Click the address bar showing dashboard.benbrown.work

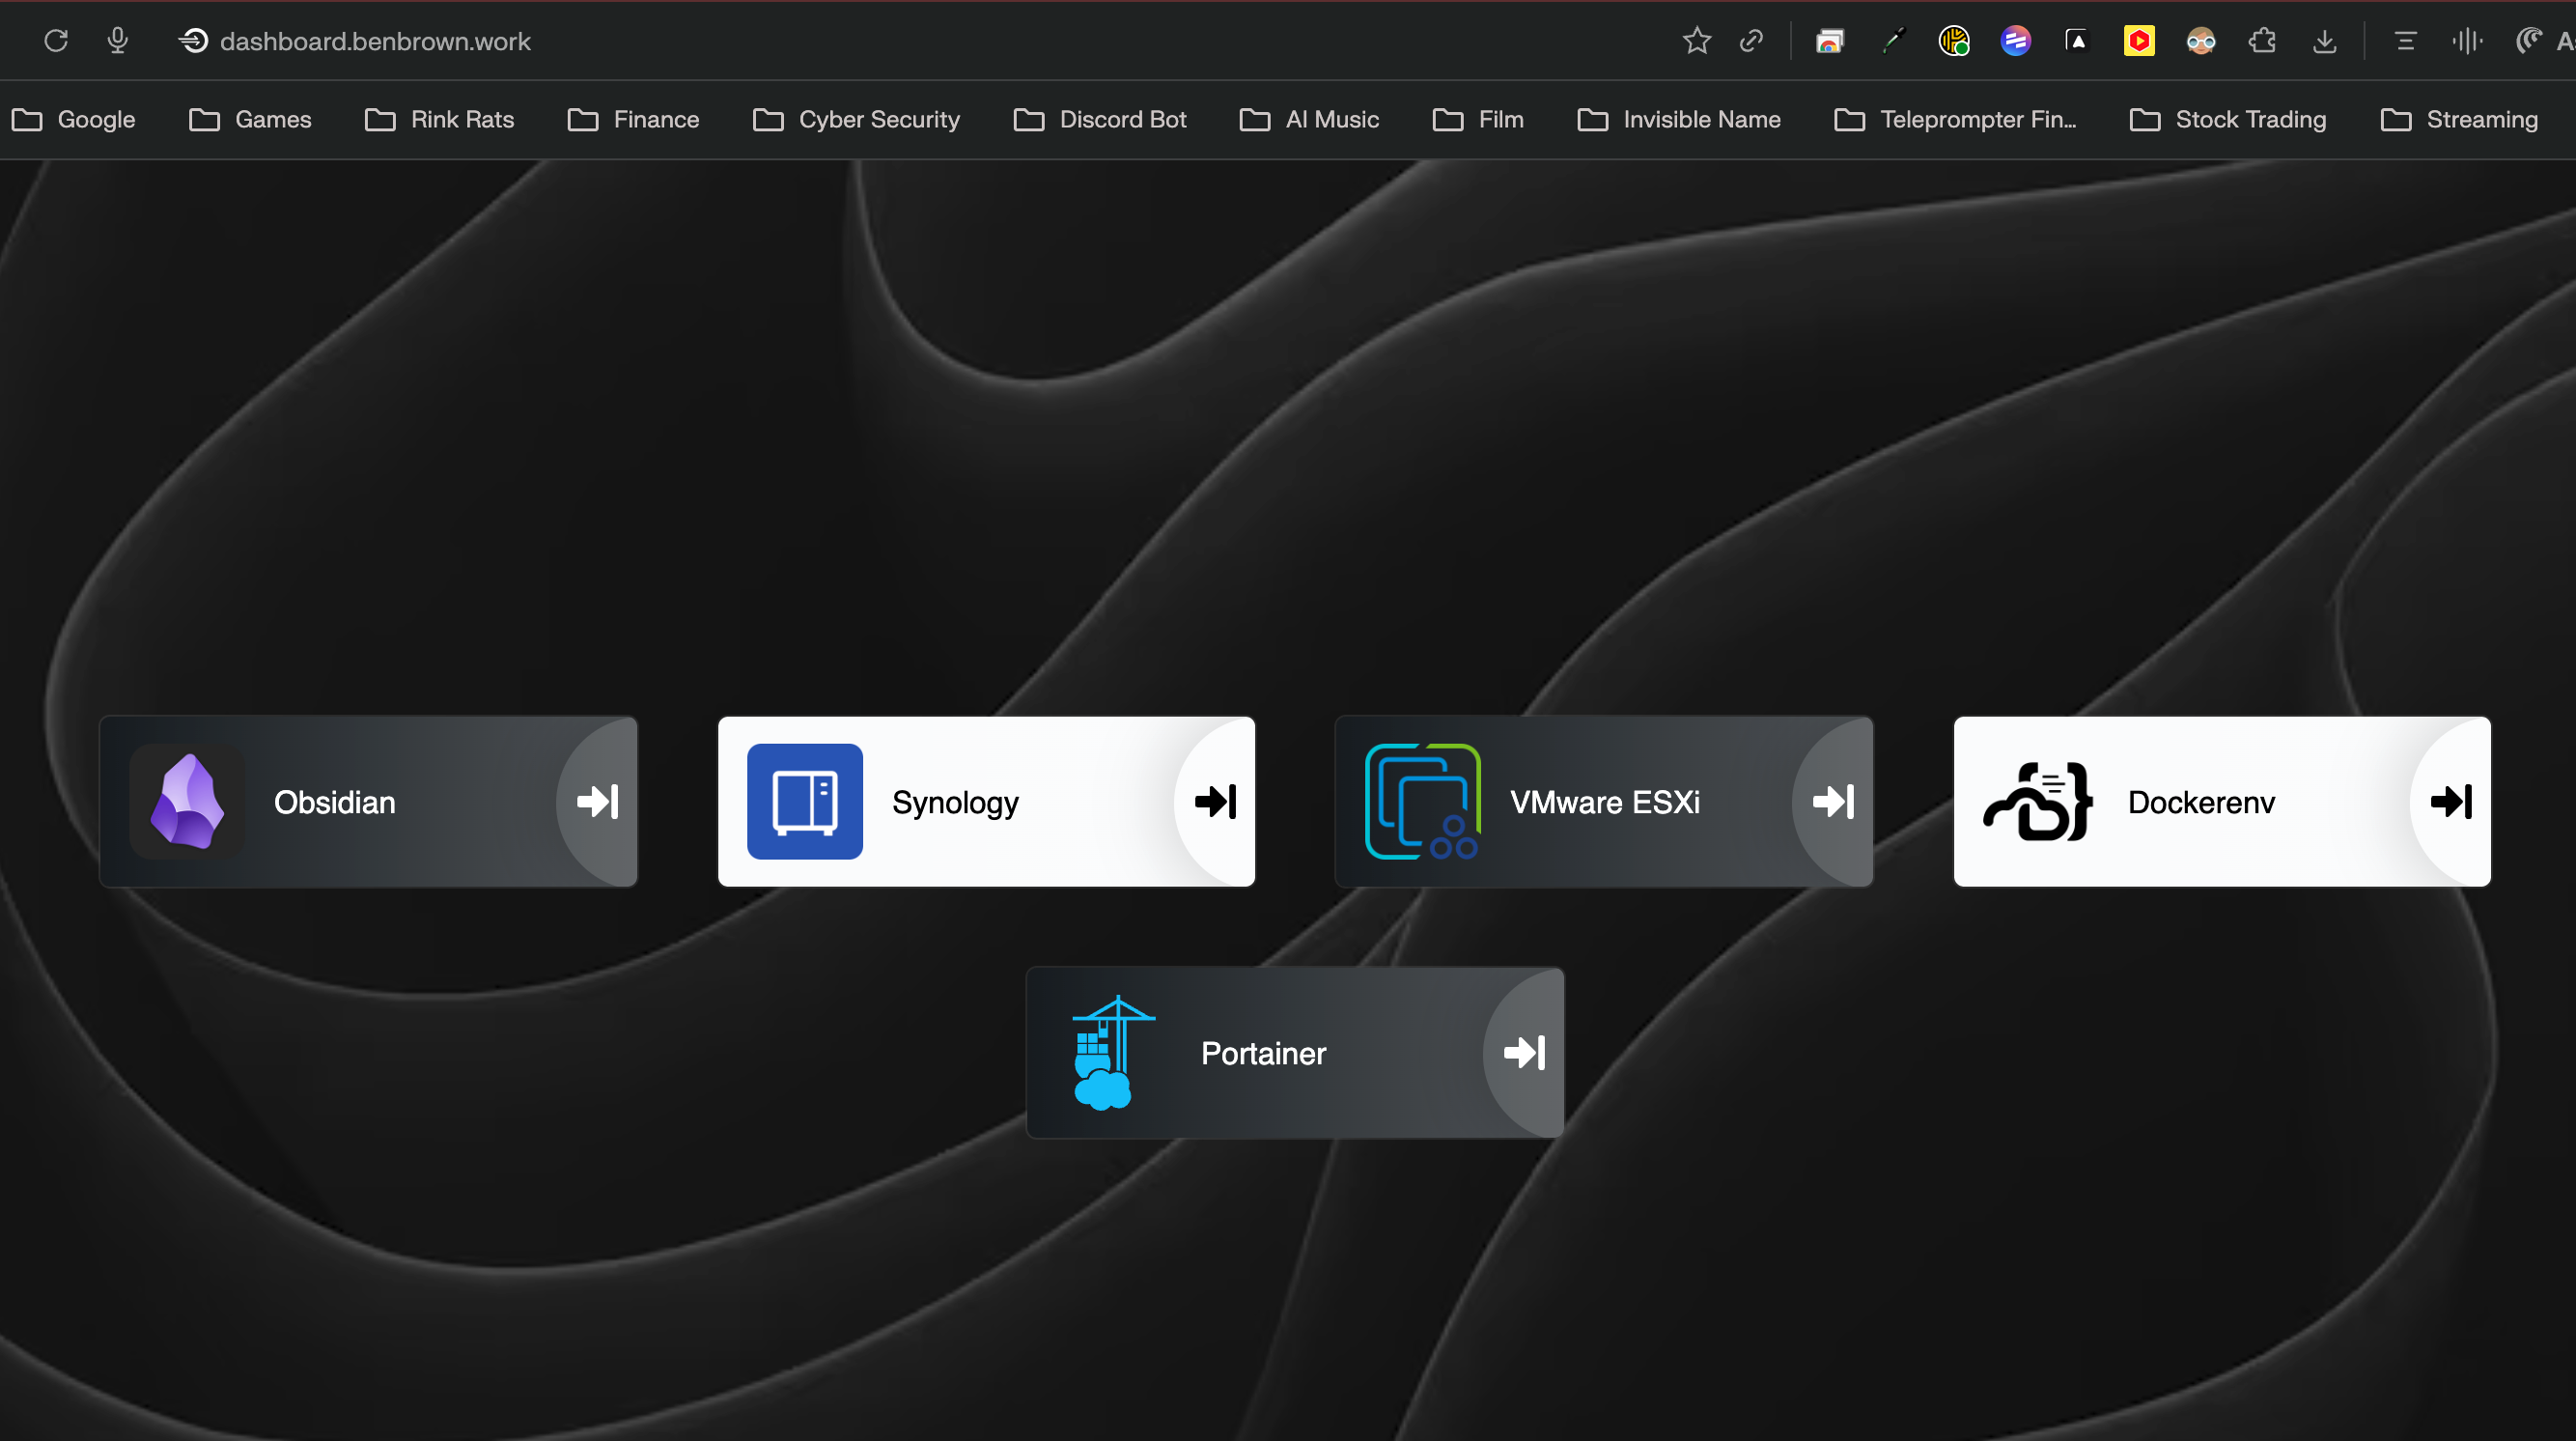pos(375,41)
